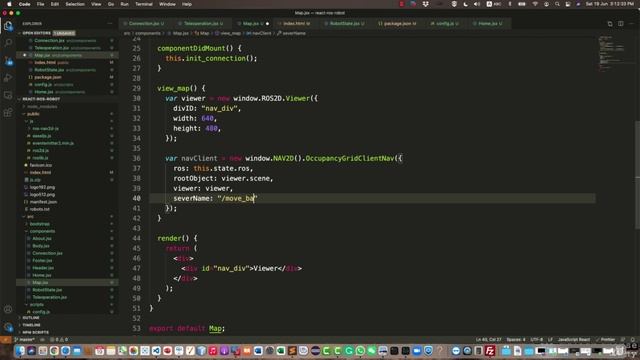
Task: Open the Source Control view in activity bar
Action: (x=8, y=60)
